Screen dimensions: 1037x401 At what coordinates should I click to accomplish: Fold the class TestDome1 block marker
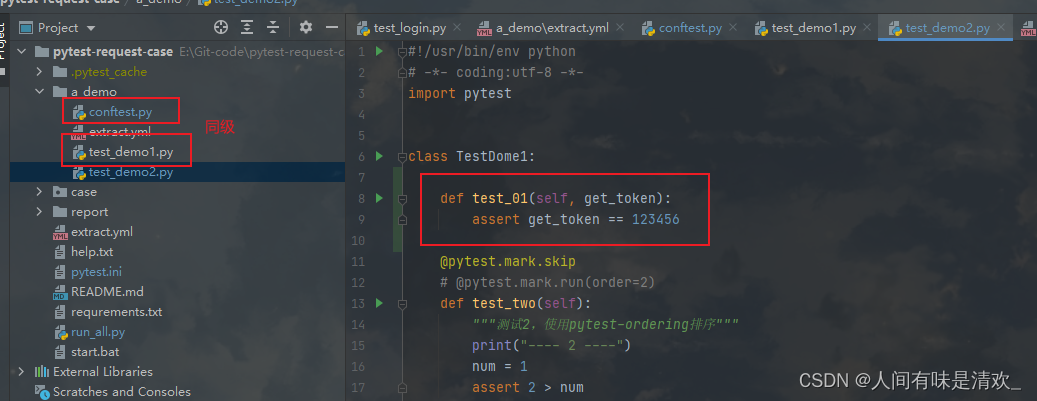click(x=401, y=156)
